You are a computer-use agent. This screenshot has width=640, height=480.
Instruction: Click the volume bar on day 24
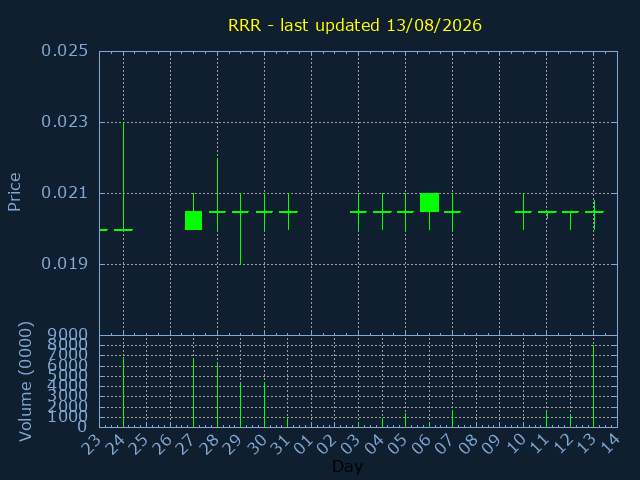[x=124, y=392]
